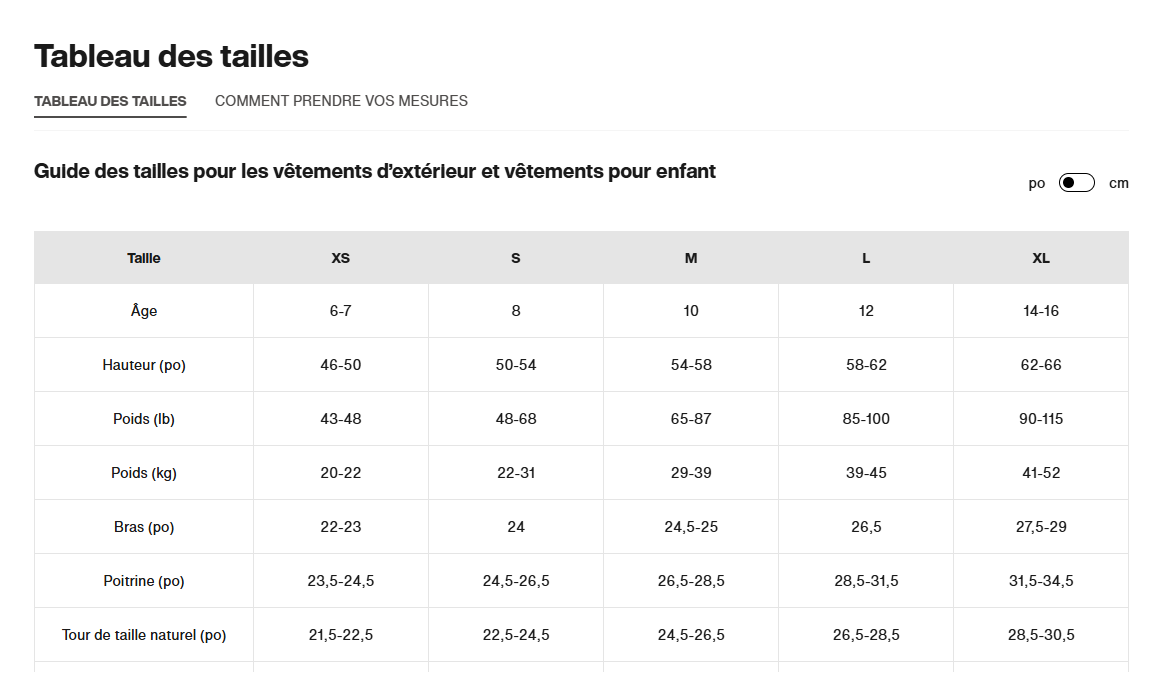Screen dimensions: 1170x677
Task: Click the size guide heading for children's outerwear
Action: (x=375, y=171)
